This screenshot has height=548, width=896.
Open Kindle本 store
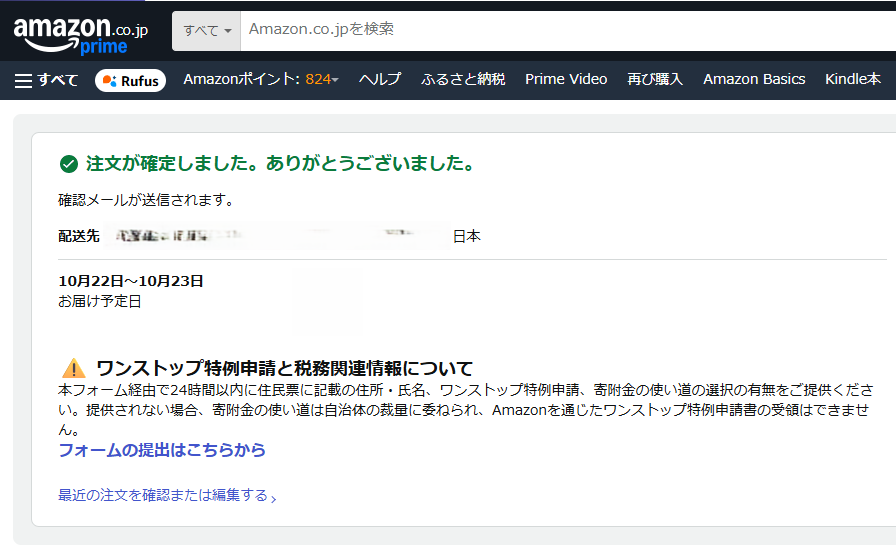pos(853,79)
